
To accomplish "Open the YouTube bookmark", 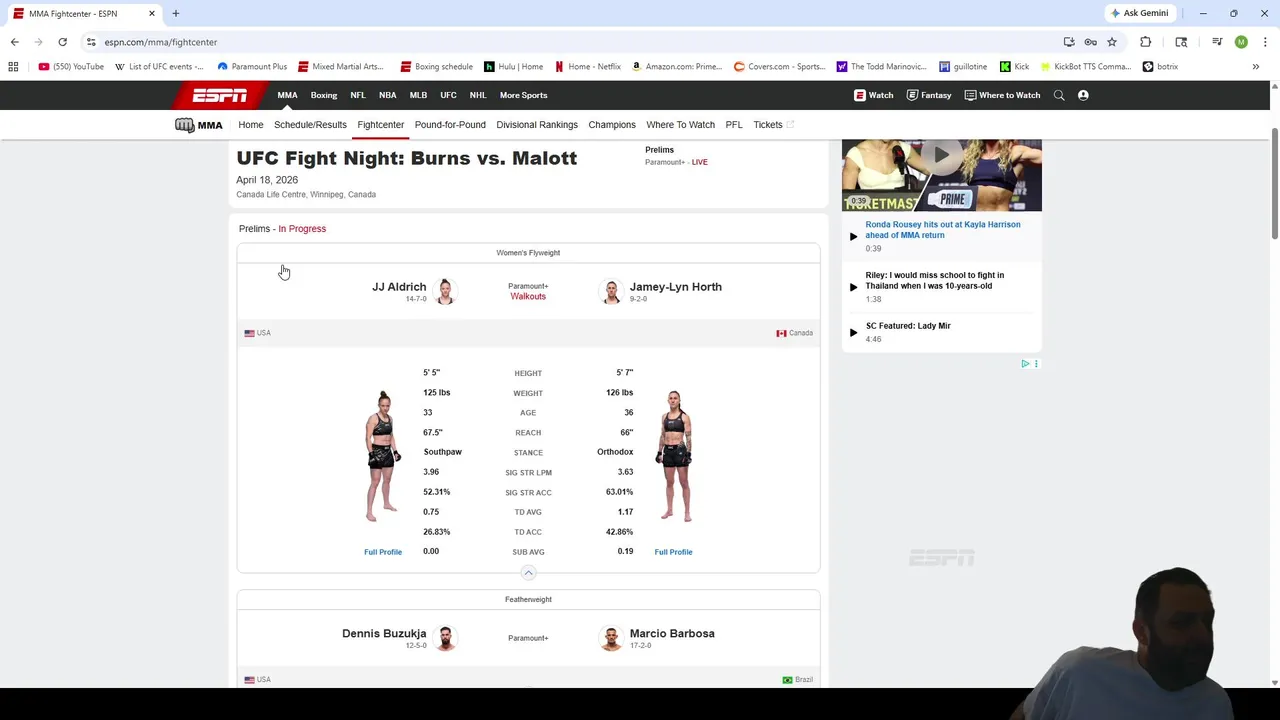I will click(x=71, y=66).
